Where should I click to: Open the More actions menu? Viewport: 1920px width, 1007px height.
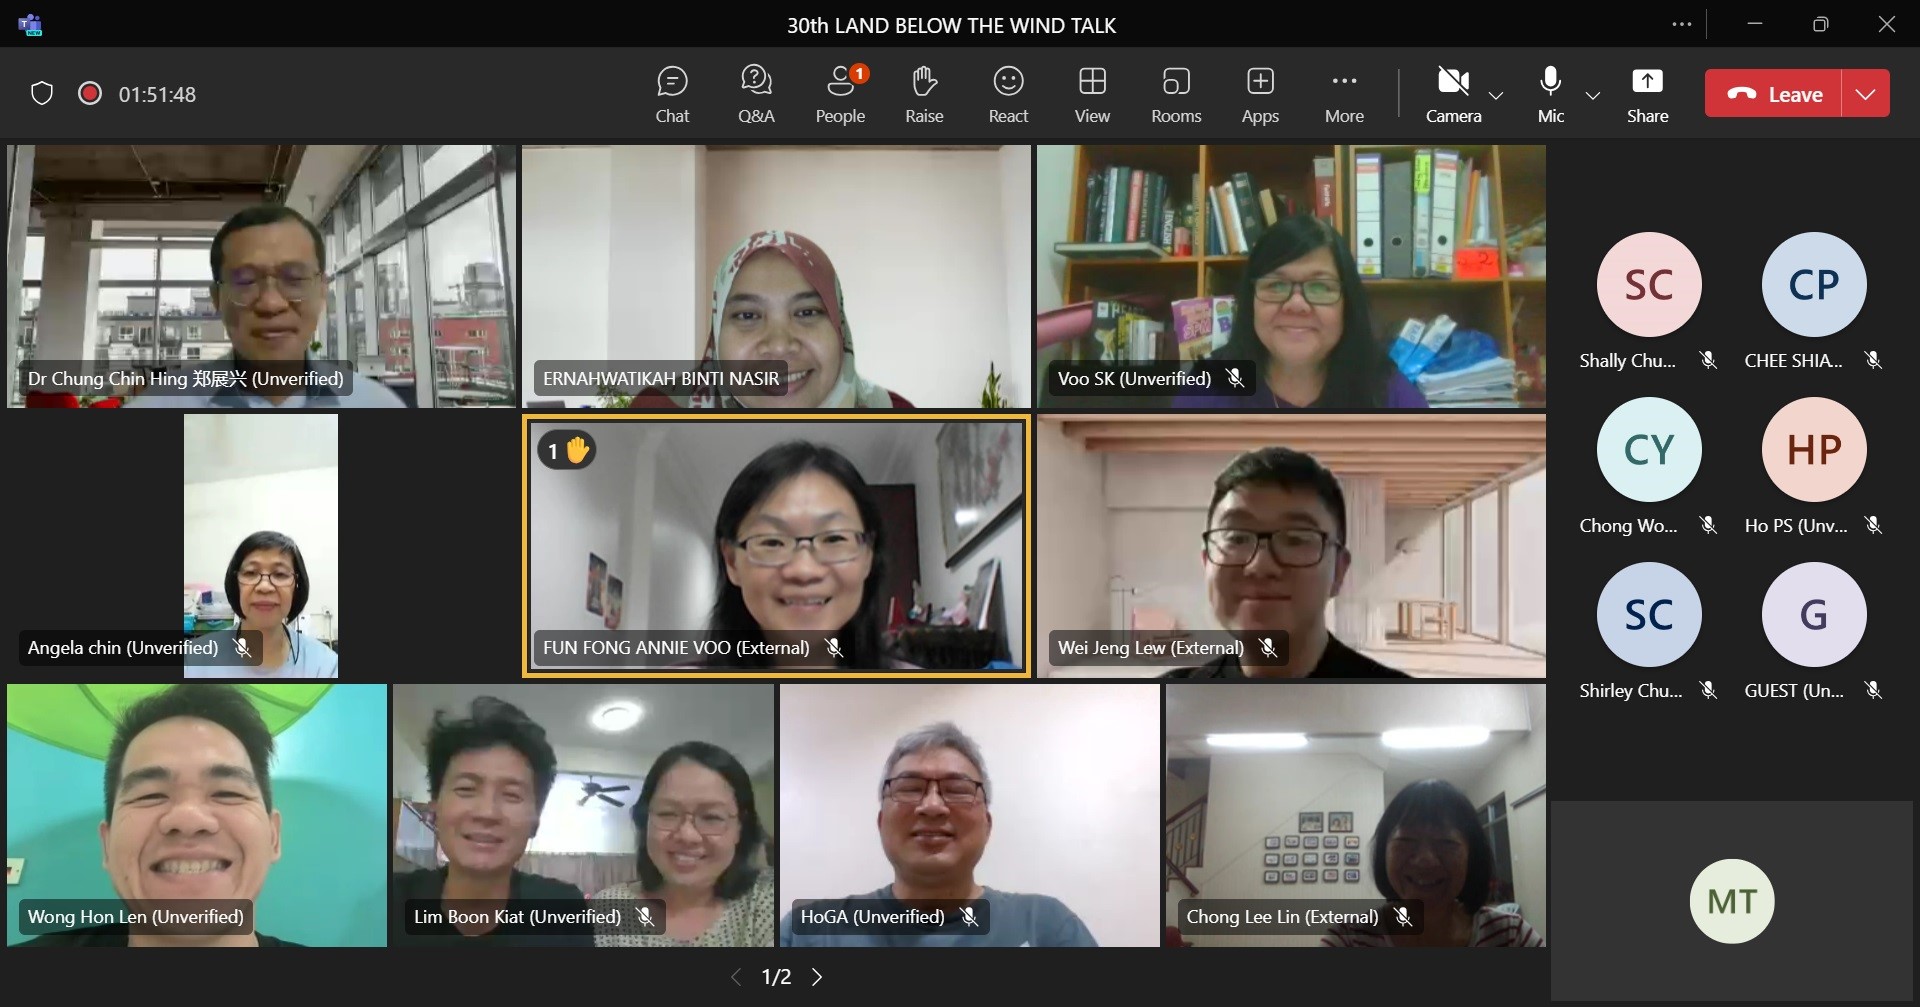[x=1344, y=94]
